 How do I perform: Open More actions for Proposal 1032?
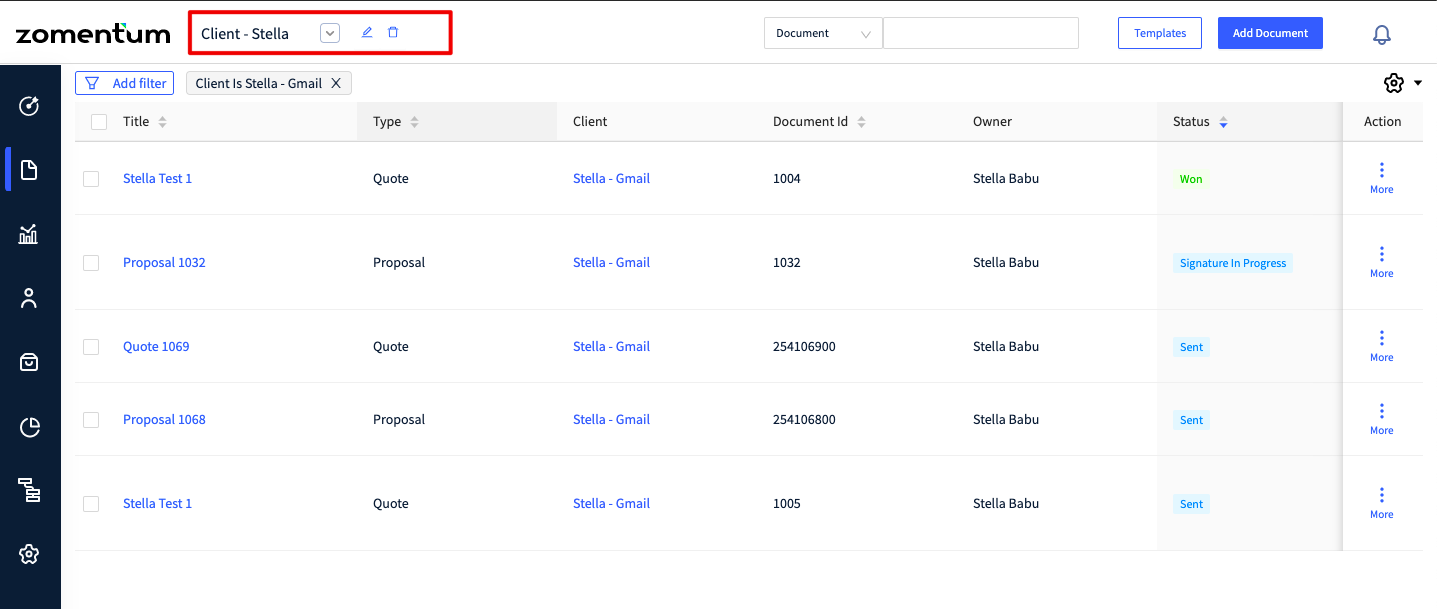[1382, 262]
